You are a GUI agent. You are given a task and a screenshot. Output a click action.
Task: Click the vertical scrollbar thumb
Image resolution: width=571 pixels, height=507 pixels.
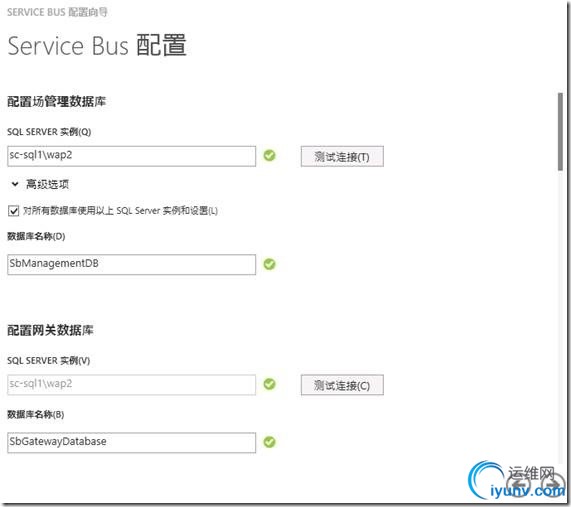[560, 132]
